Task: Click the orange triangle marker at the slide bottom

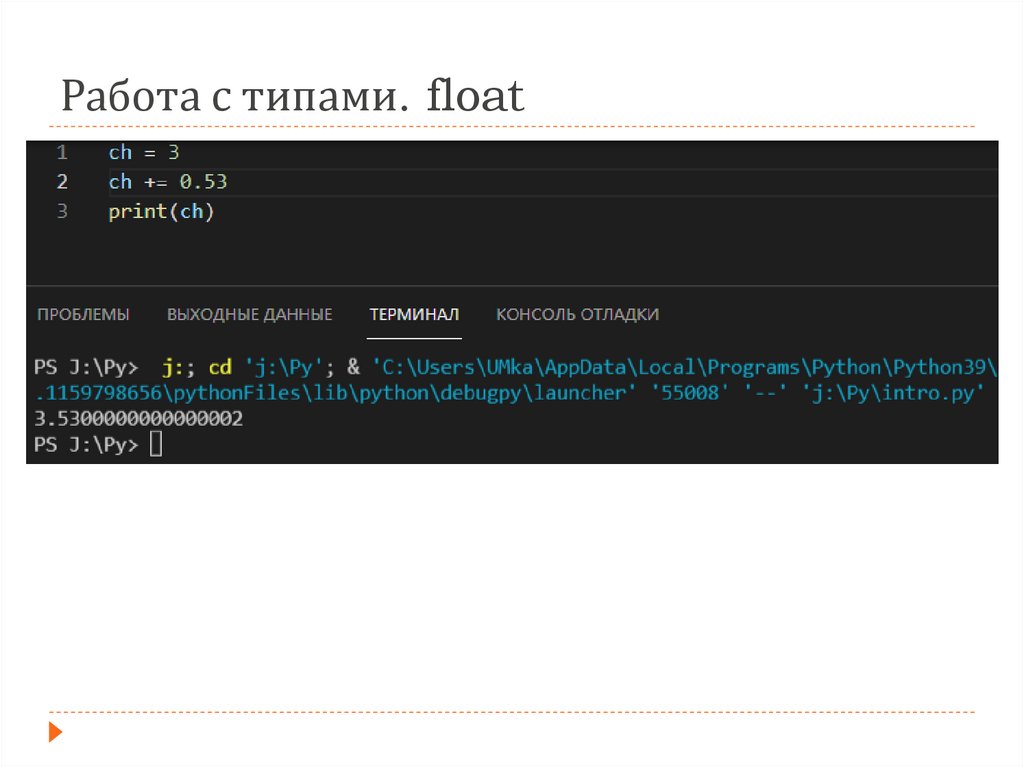Action: coord(55,732)
